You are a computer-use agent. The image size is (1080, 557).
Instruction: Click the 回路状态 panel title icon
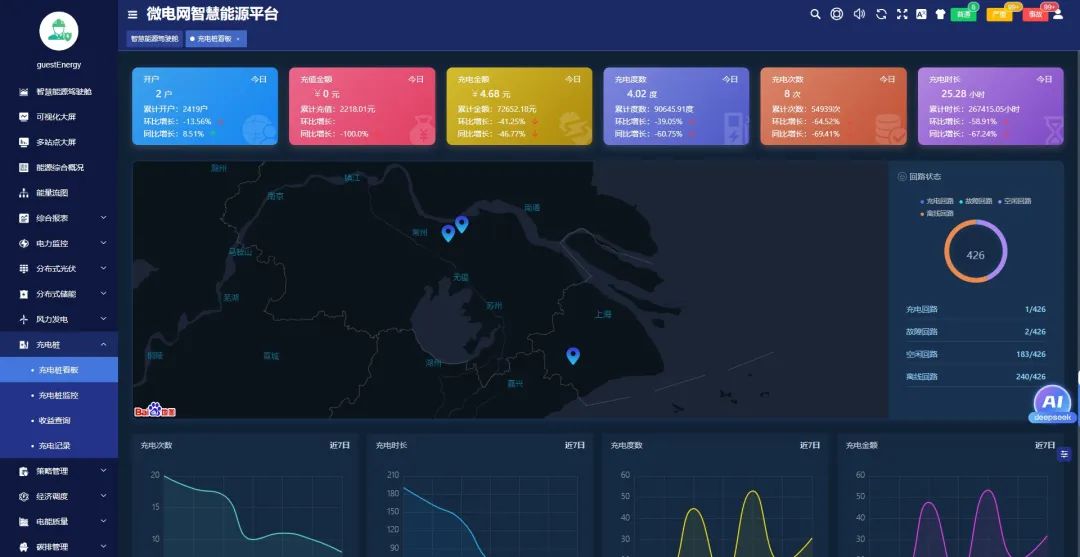pyautogui.click(x=902, y=177)
